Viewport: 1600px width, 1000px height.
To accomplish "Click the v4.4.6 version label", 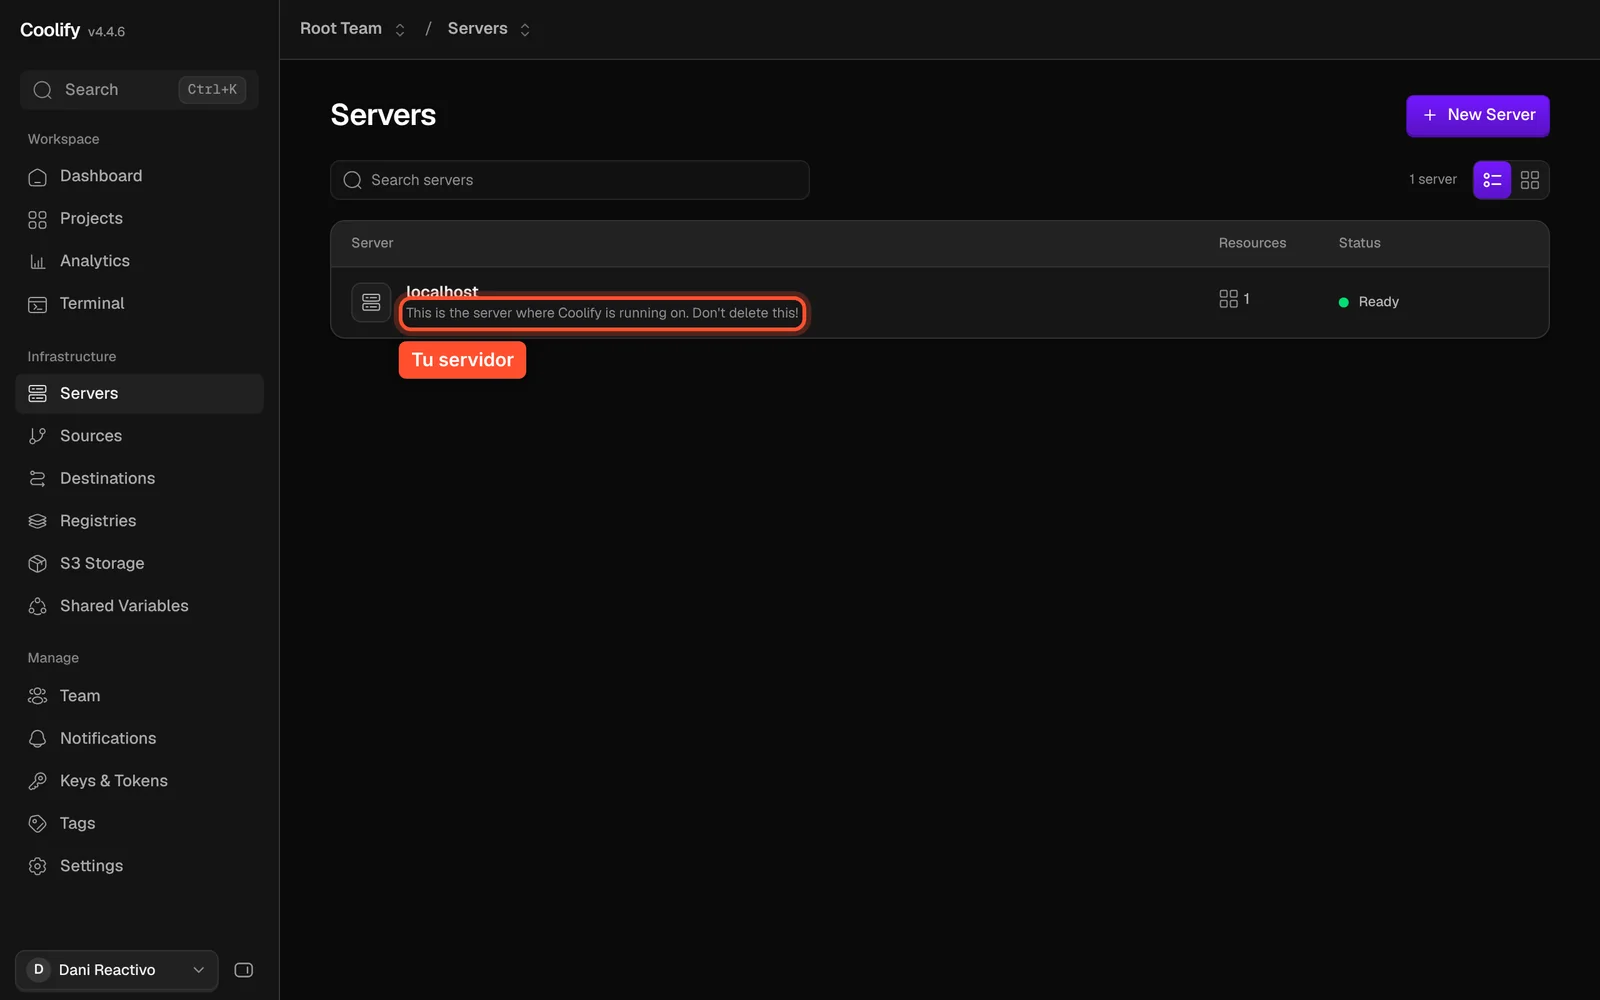I will click(x=106, y=32).
